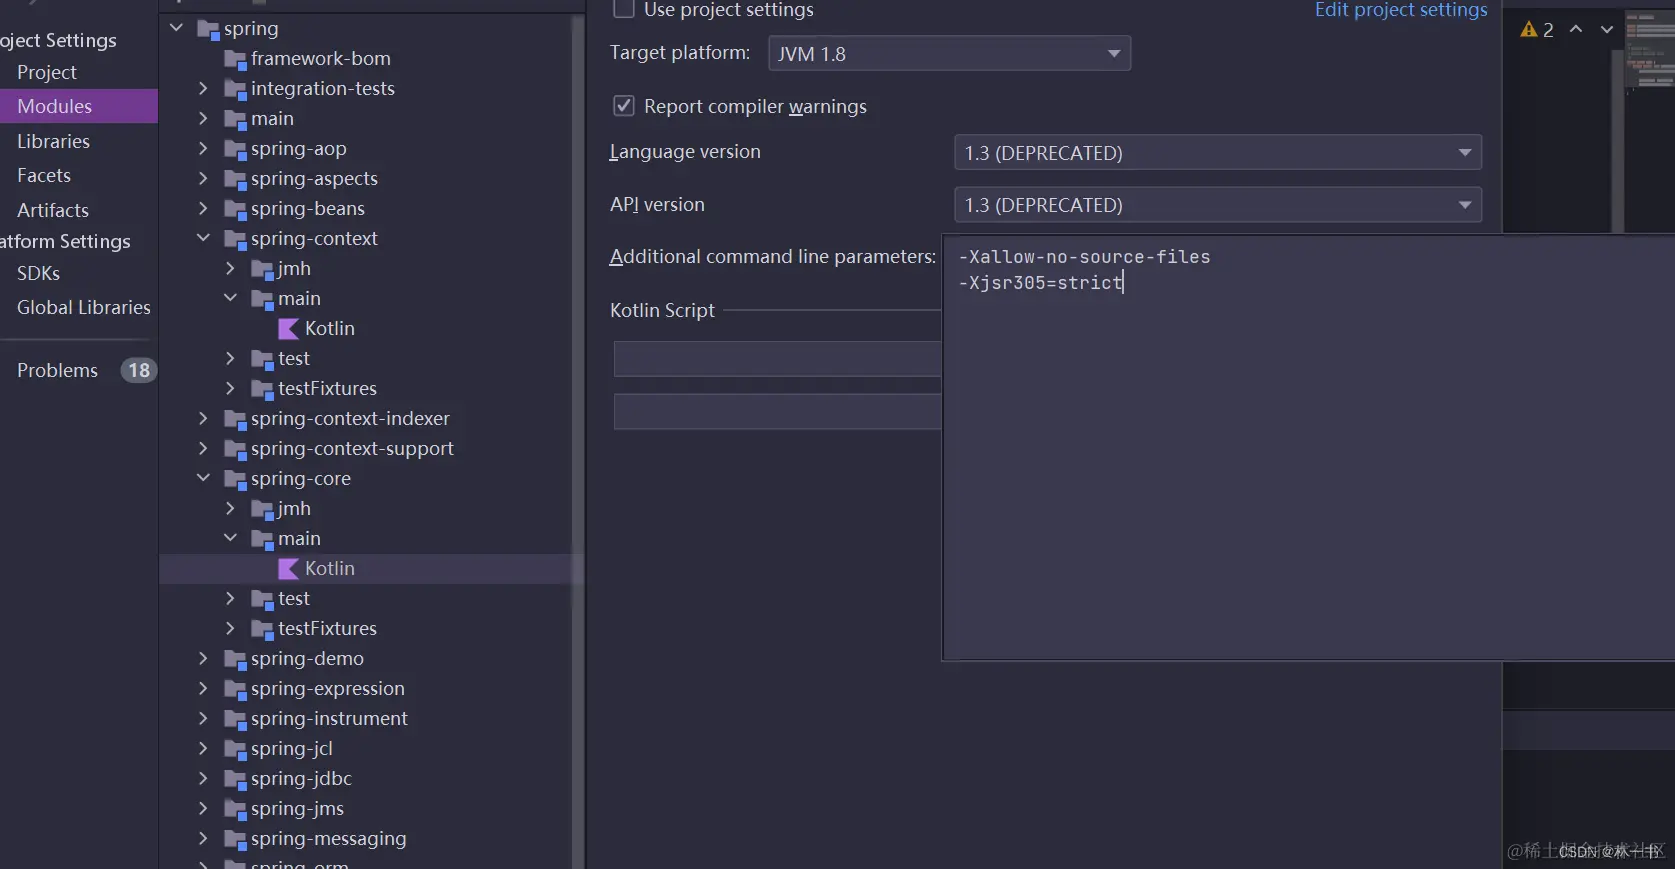This screenshot has height=869, width=1675.
Task: Expand the integration-tests tree node
Action: click(203, 88)
